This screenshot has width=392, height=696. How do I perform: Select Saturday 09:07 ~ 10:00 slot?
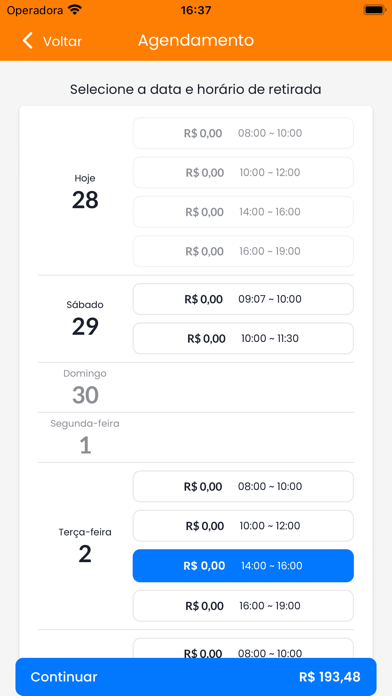pyautogui.click(x=243, y=299)
